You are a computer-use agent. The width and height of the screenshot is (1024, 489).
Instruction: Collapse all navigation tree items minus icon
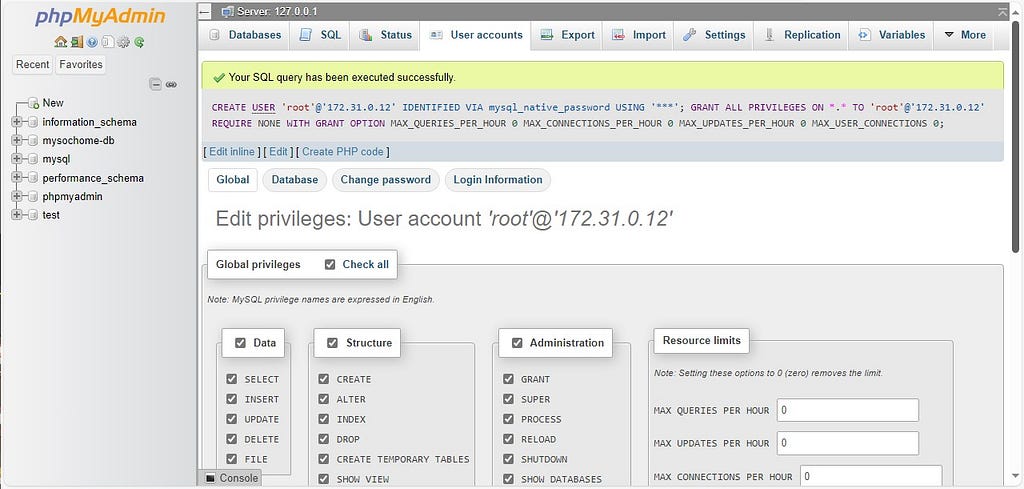coord(155,84)
